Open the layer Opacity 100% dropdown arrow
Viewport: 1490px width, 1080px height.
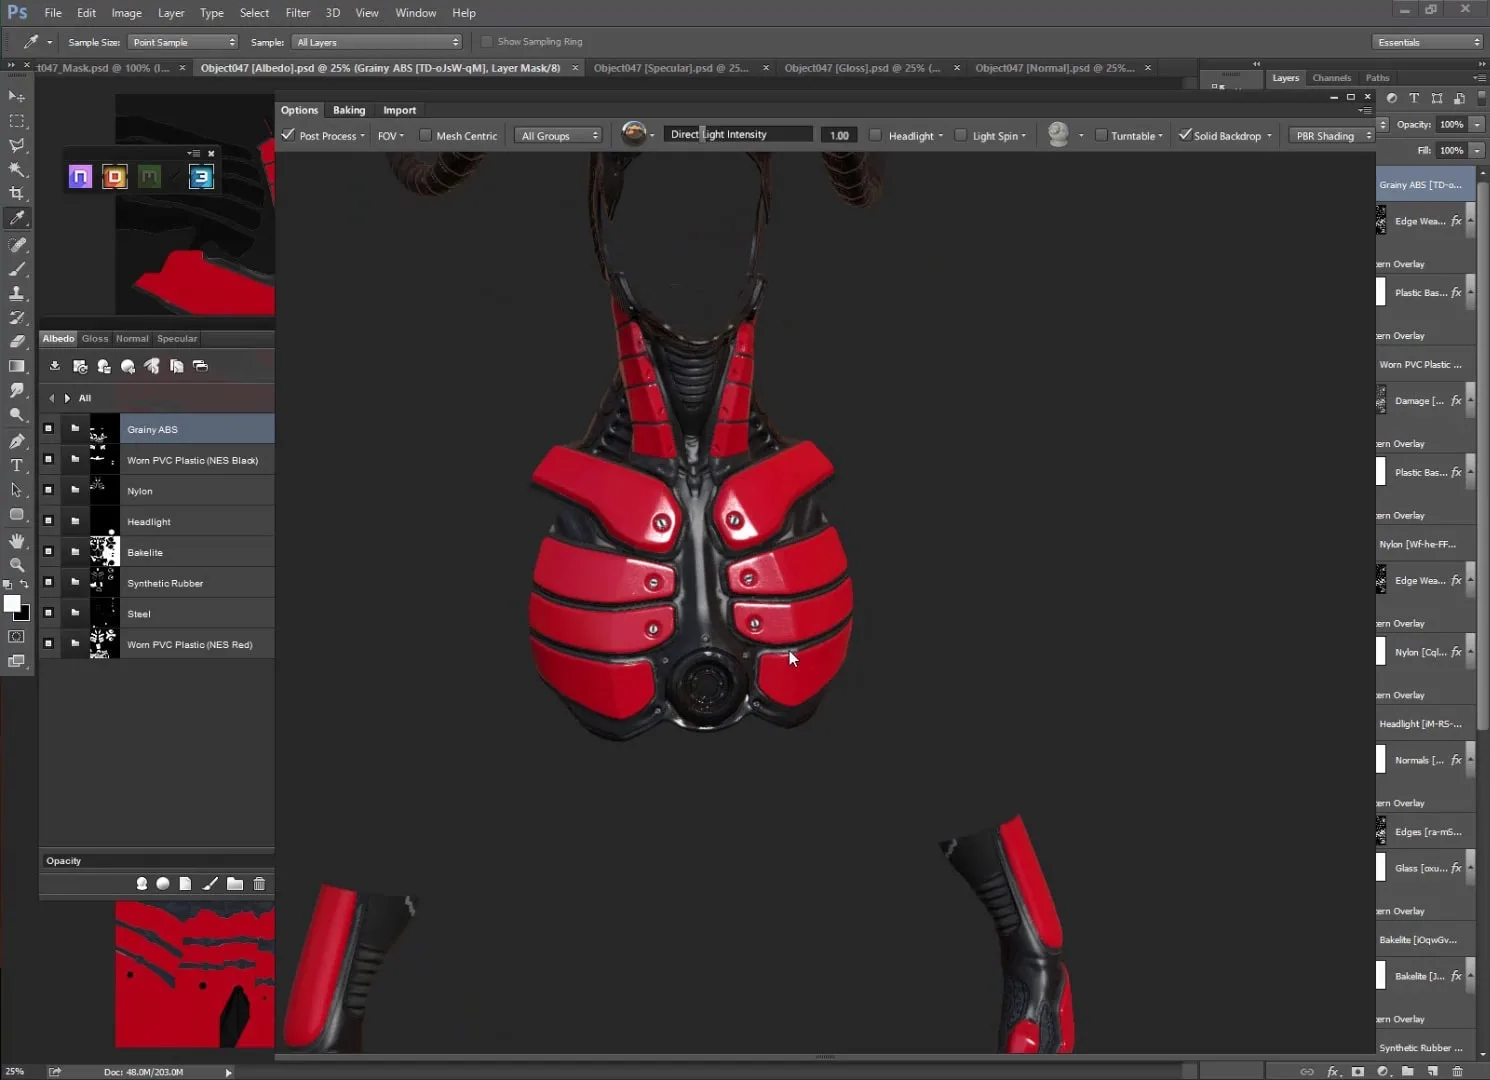tap(1477, 125)
